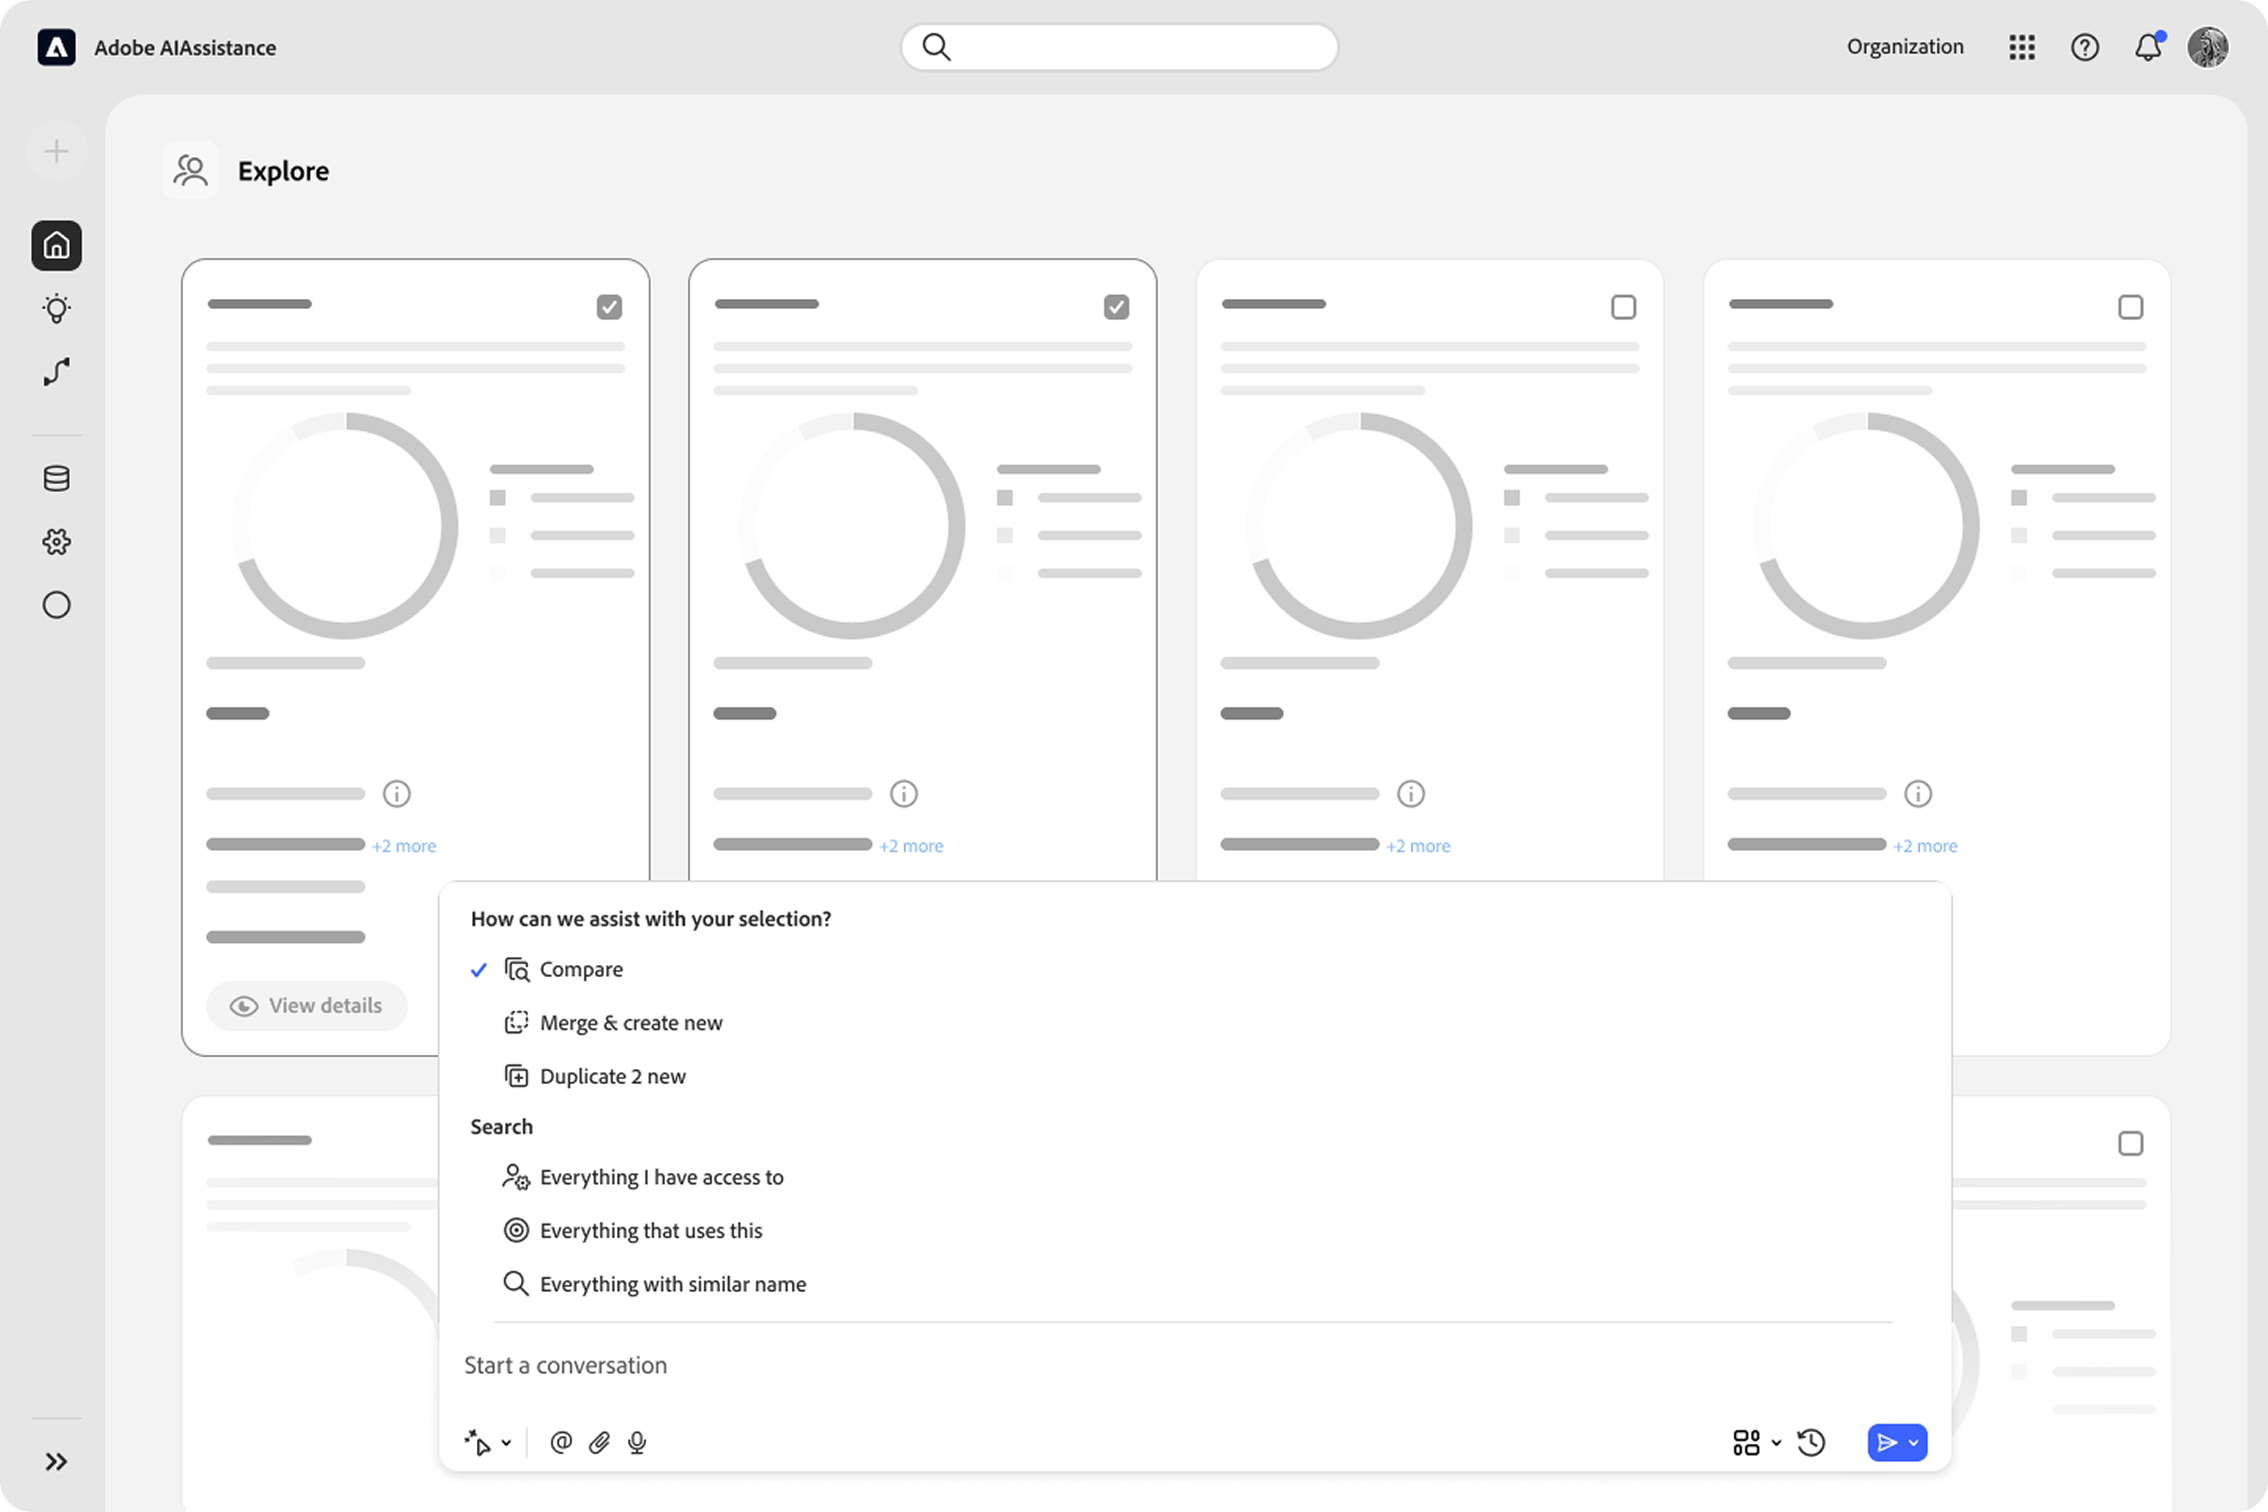
Task: Open the database icon in the sidebar
Action: pyautogui.click(x=56, y=478)
